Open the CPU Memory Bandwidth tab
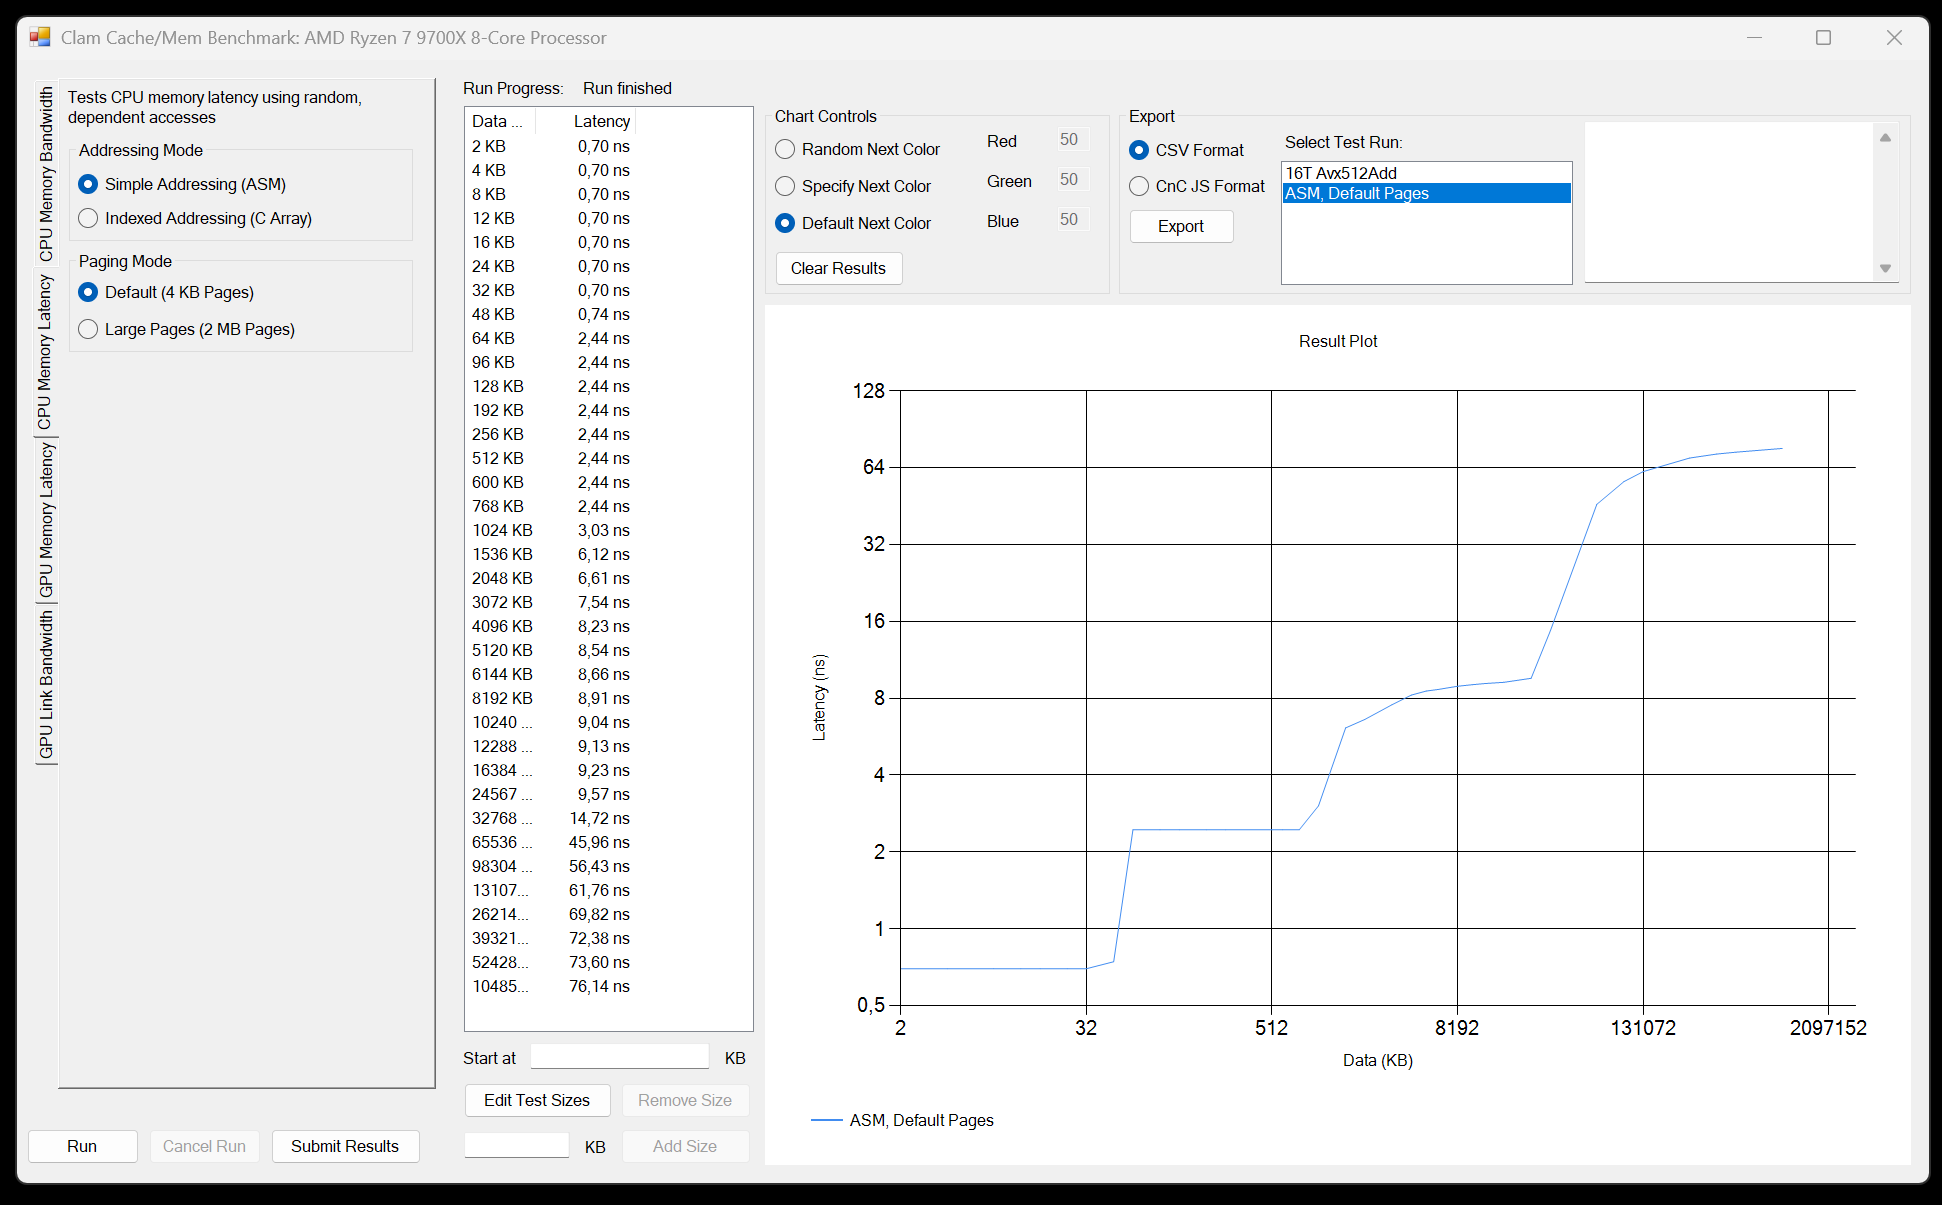 [46, 172]
